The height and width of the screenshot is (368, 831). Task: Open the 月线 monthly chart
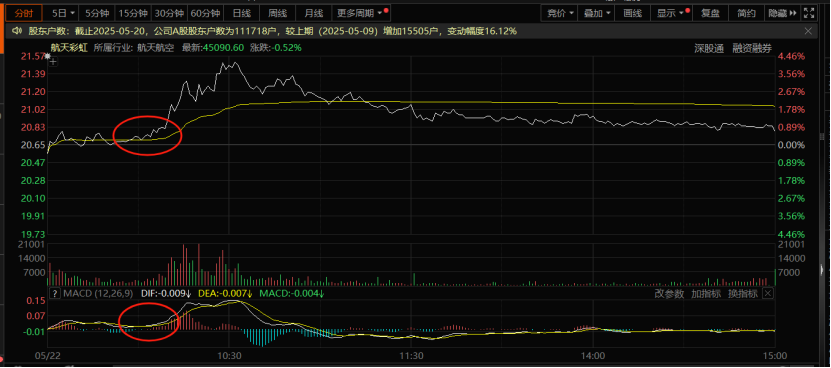(313, 13)
